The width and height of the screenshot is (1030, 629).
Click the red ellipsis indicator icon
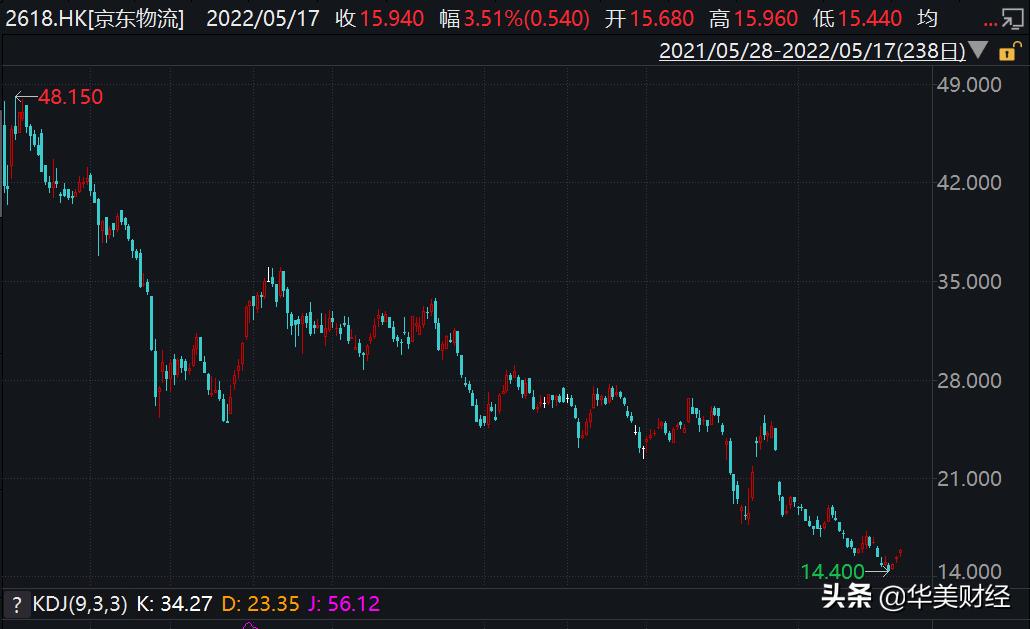pos(990,23)
